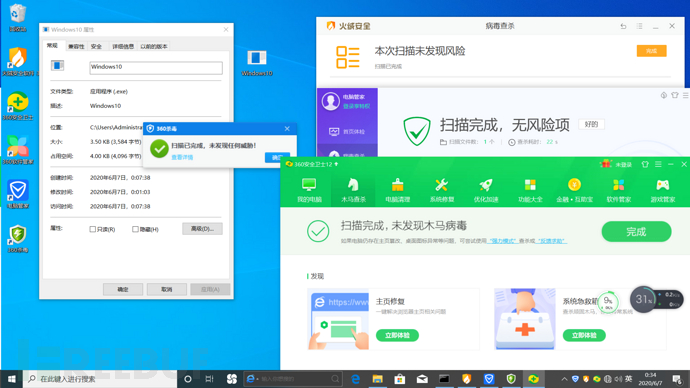This screenshot has height=388, width=690.
Task: Select 首页体检 in 电脑管家 sidebar
Action: (347, 132)
